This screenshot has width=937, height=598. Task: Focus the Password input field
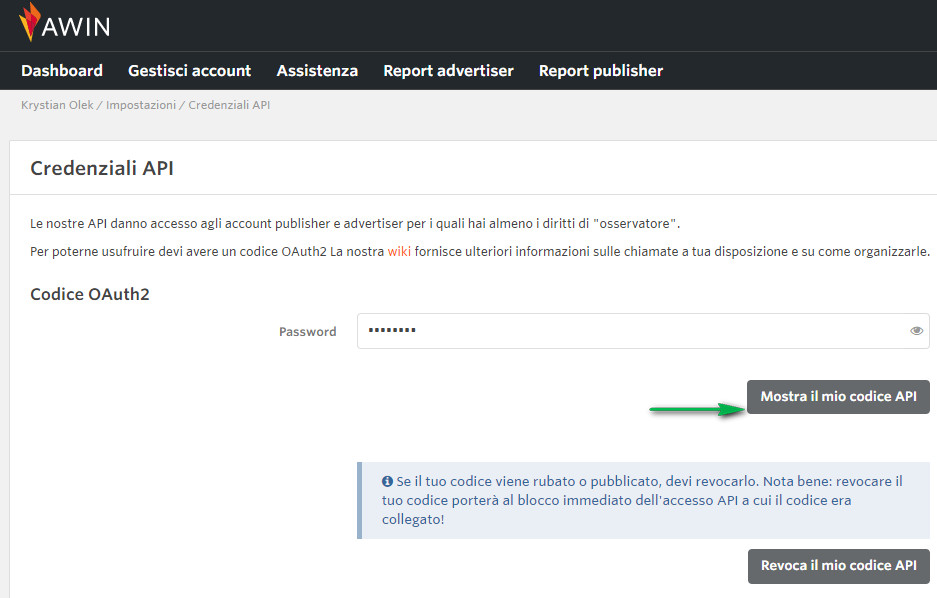coord(630,331)
